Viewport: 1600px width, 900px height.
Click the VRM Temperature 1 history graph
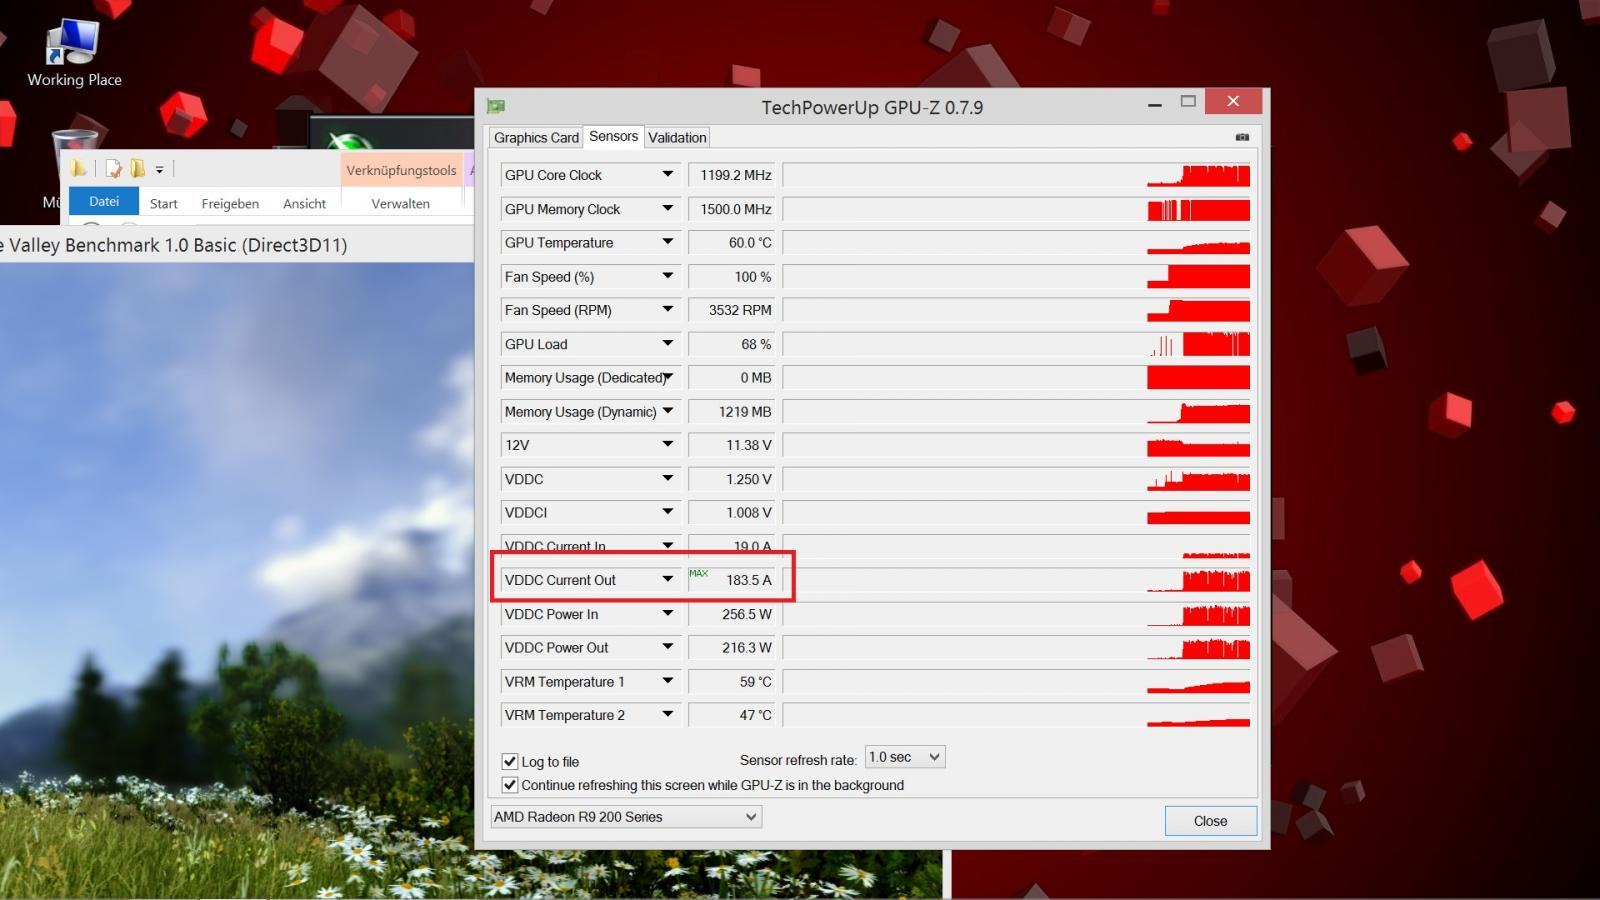coord(1017,682)
